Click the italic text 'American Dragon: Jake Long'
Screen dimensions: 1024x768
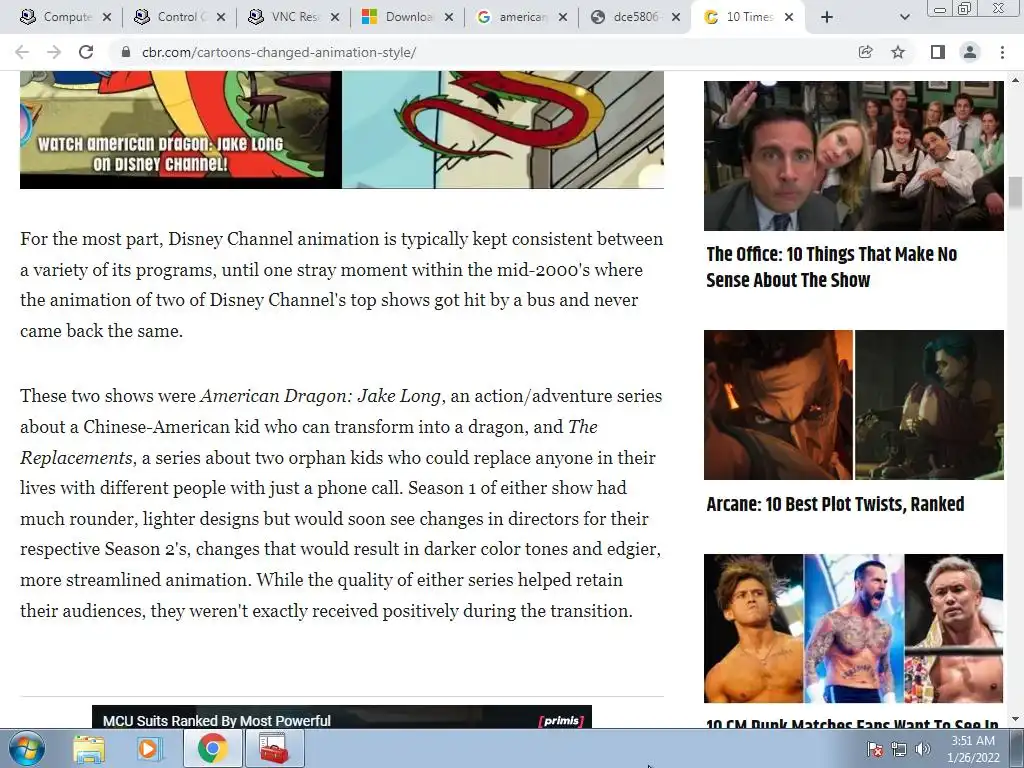click(320, 396)
